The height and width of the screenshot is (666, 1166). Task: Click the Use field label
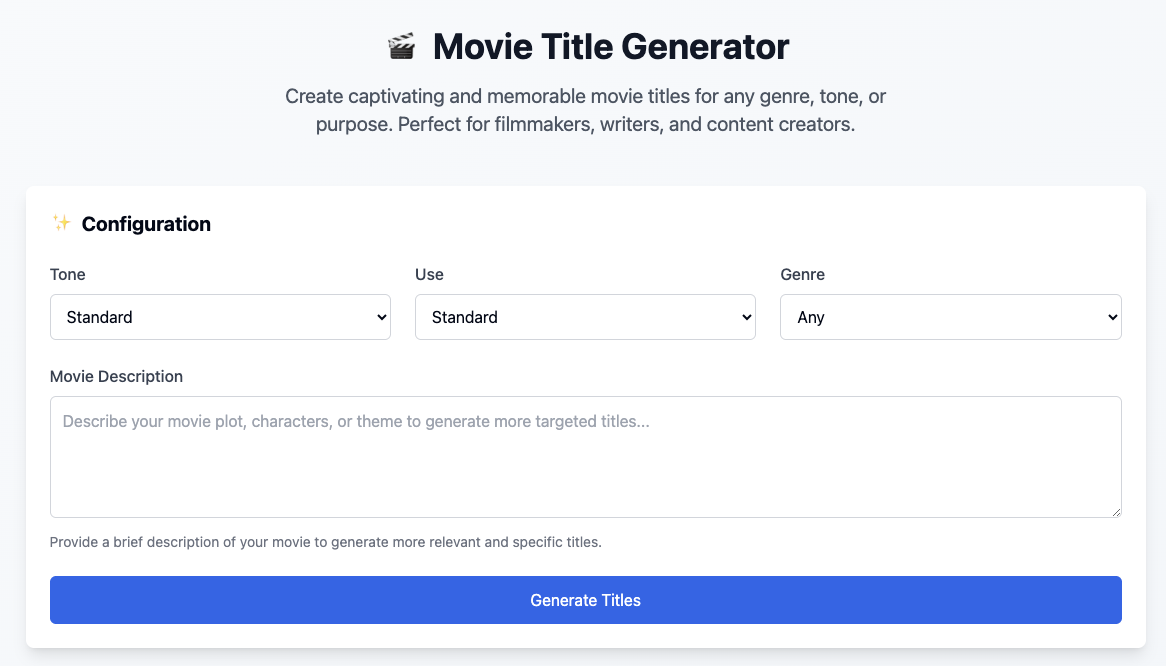tap(428, 274)
